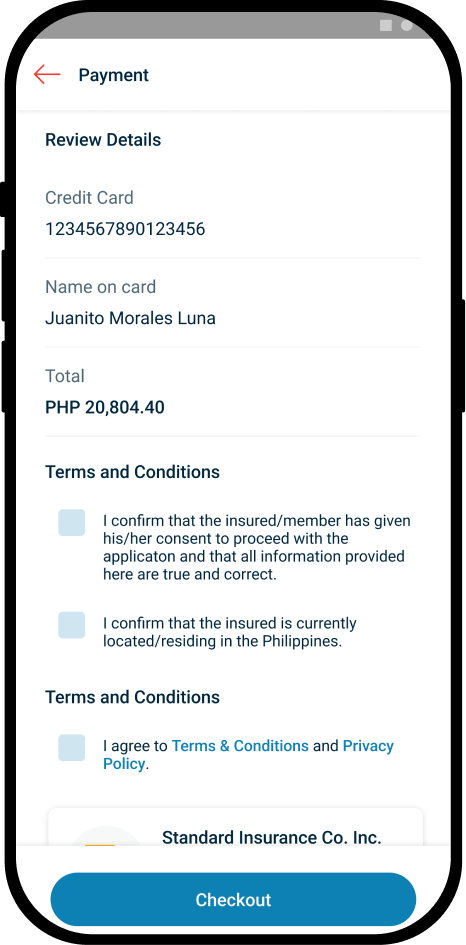Open the Privacy Policy link
Viewport: 466px width, 945px height.
[x=248, y=755]
